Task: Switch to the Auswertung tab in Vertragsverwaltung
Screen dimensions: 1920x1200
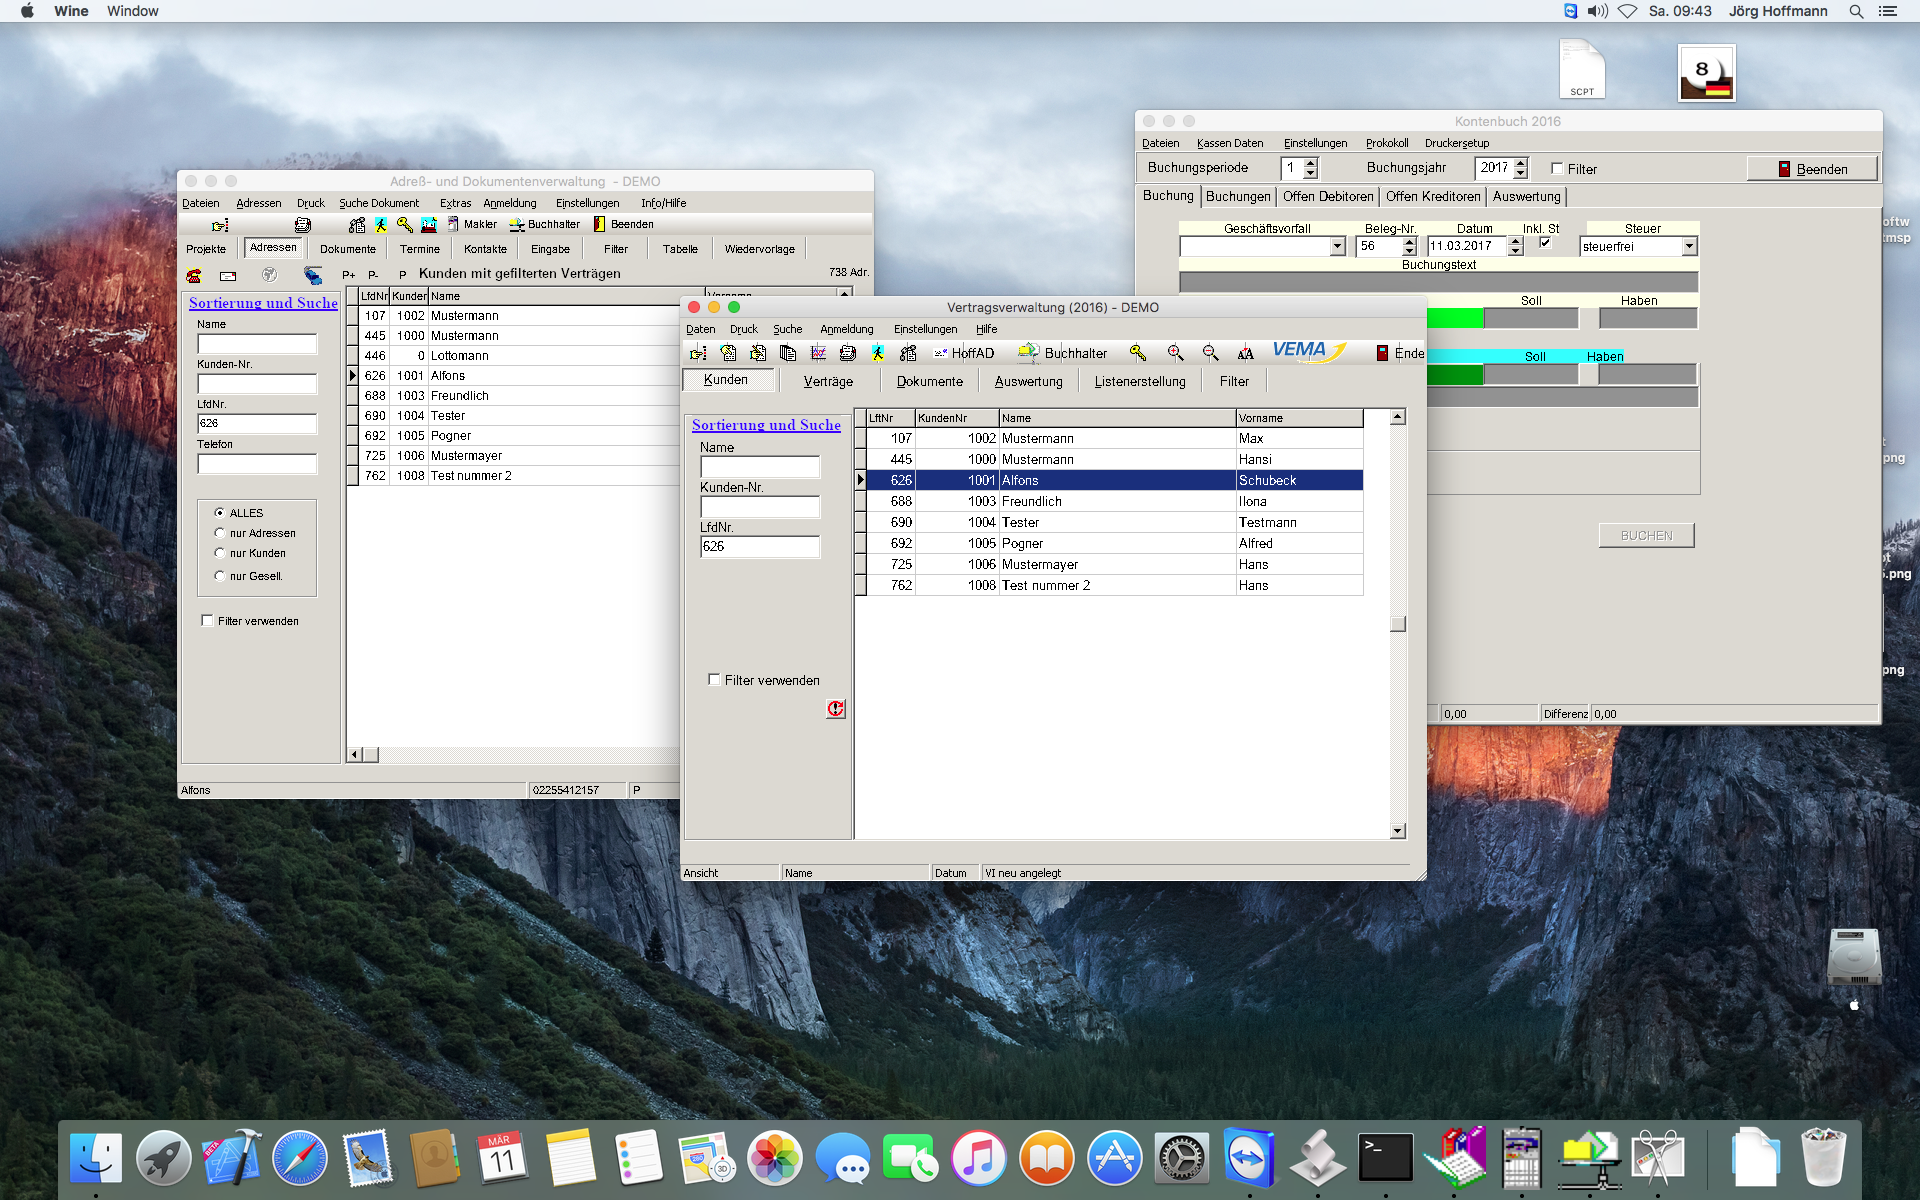Action: pos(1028,382)
